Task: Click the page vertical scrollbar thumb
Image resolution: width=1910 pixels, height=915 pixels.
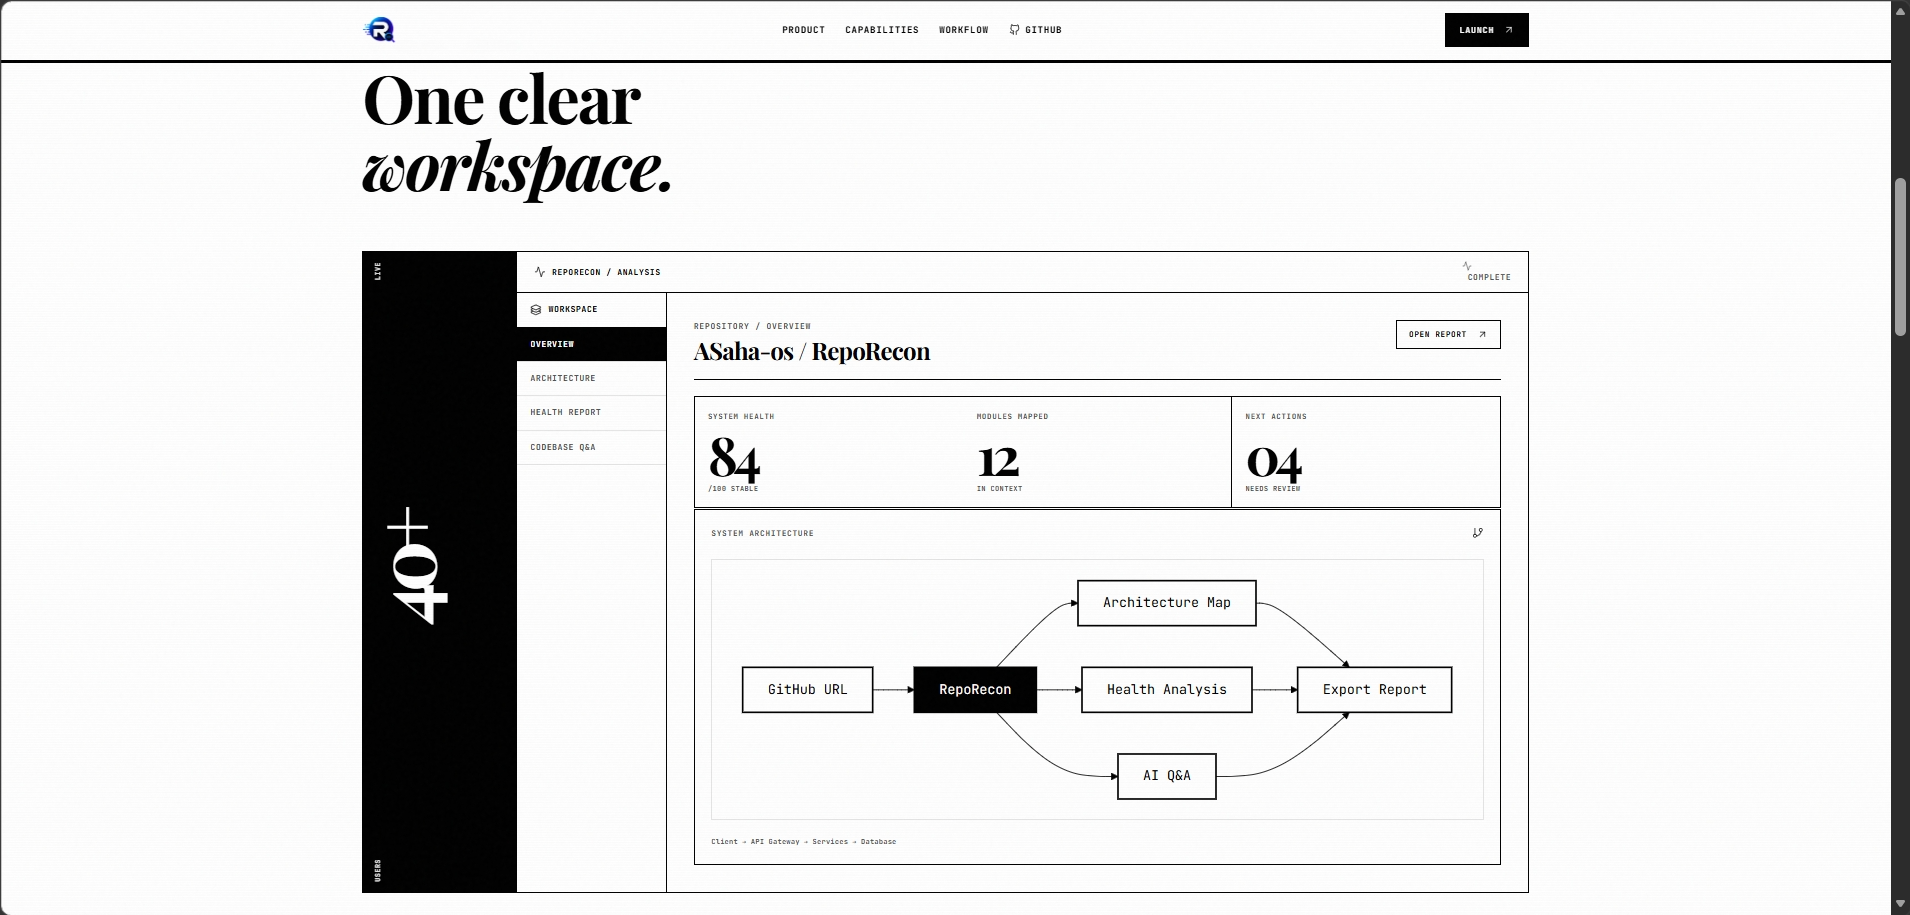Action: click(x=1900, y=257)
